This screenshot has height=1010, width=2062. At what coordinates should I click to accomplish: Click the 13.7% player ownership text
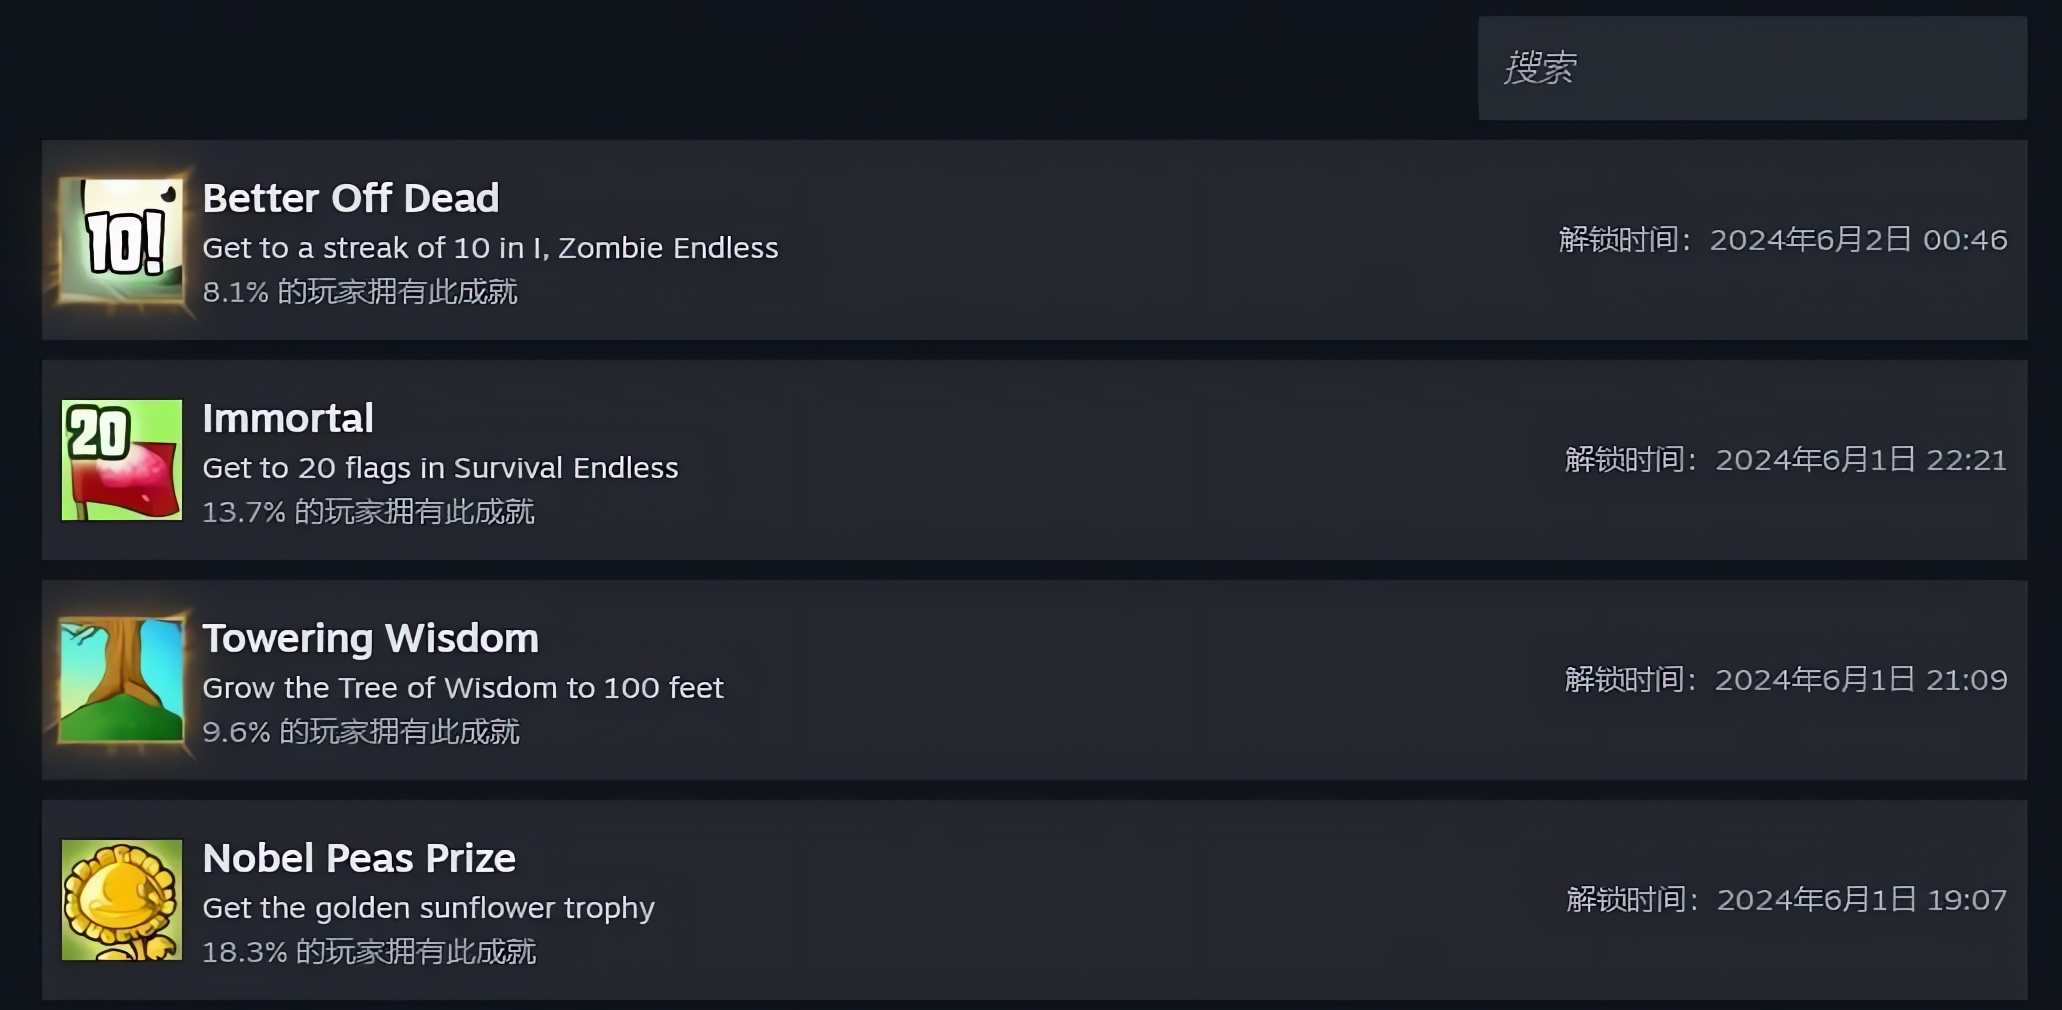coord(368,512)
